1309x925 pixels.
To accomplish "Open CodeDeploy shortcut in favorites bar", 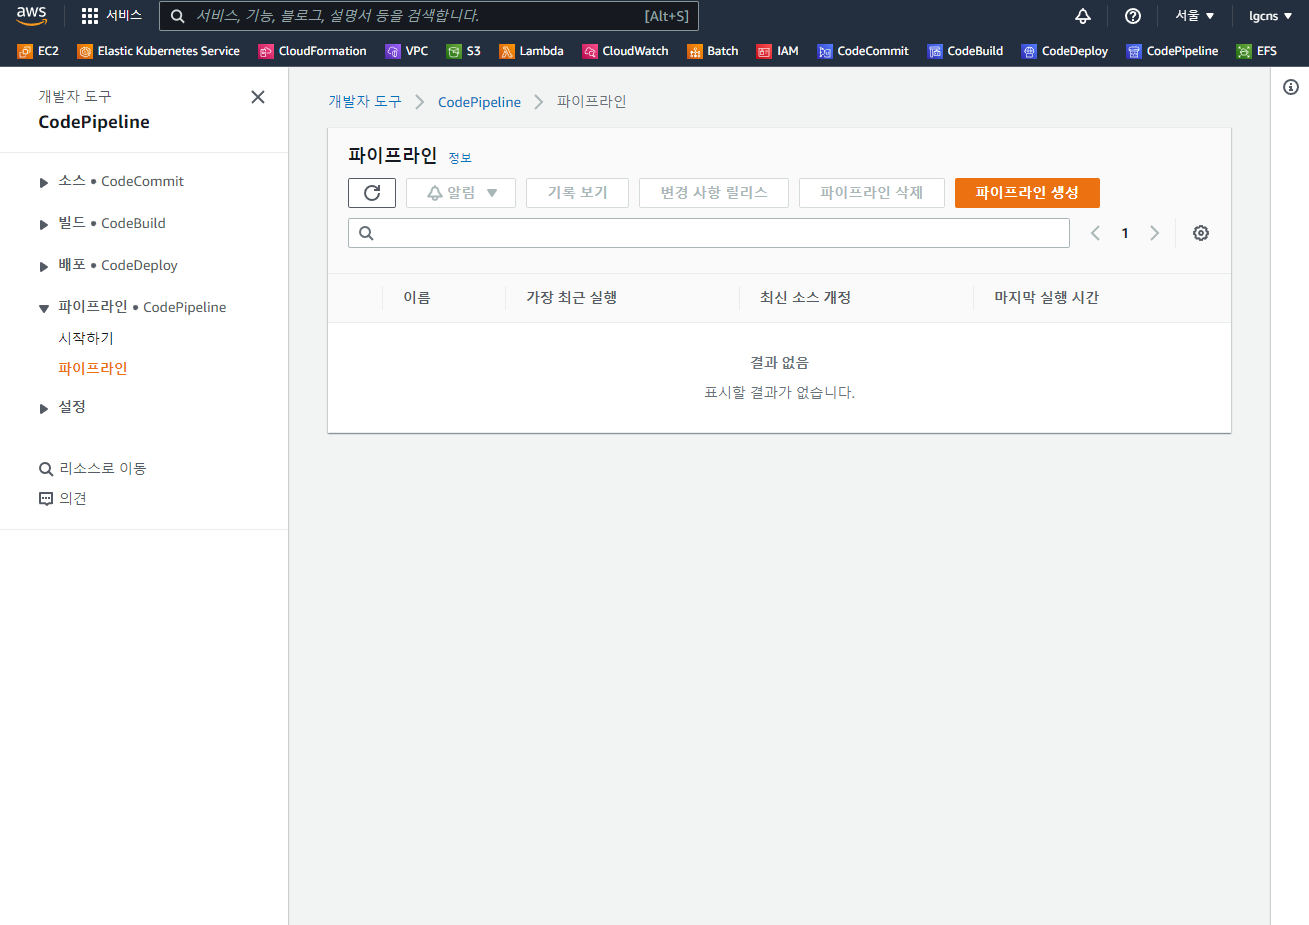I will tap(1064, 51).
